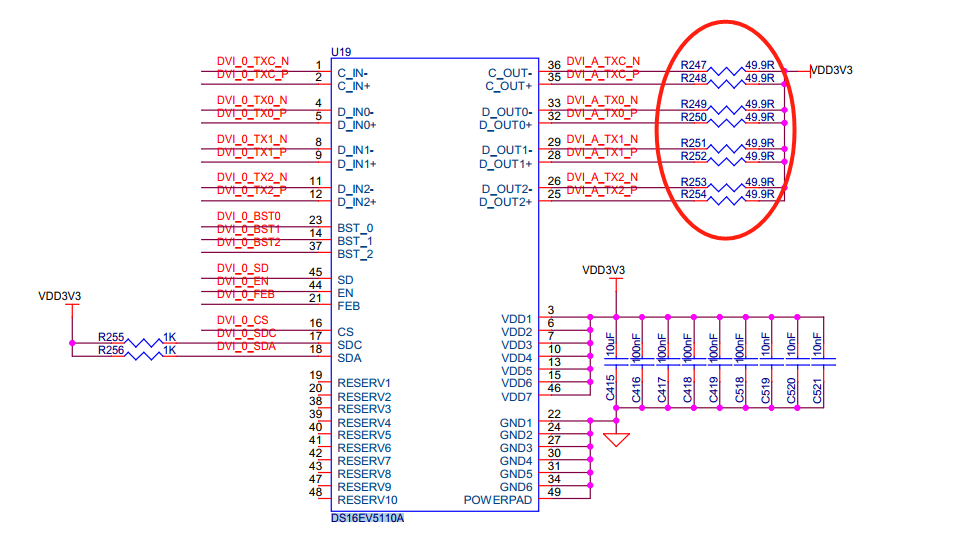This screenshot has width=961, height=546.
Task: Select the RESERV10 pin name
Action: click(367, 500)
